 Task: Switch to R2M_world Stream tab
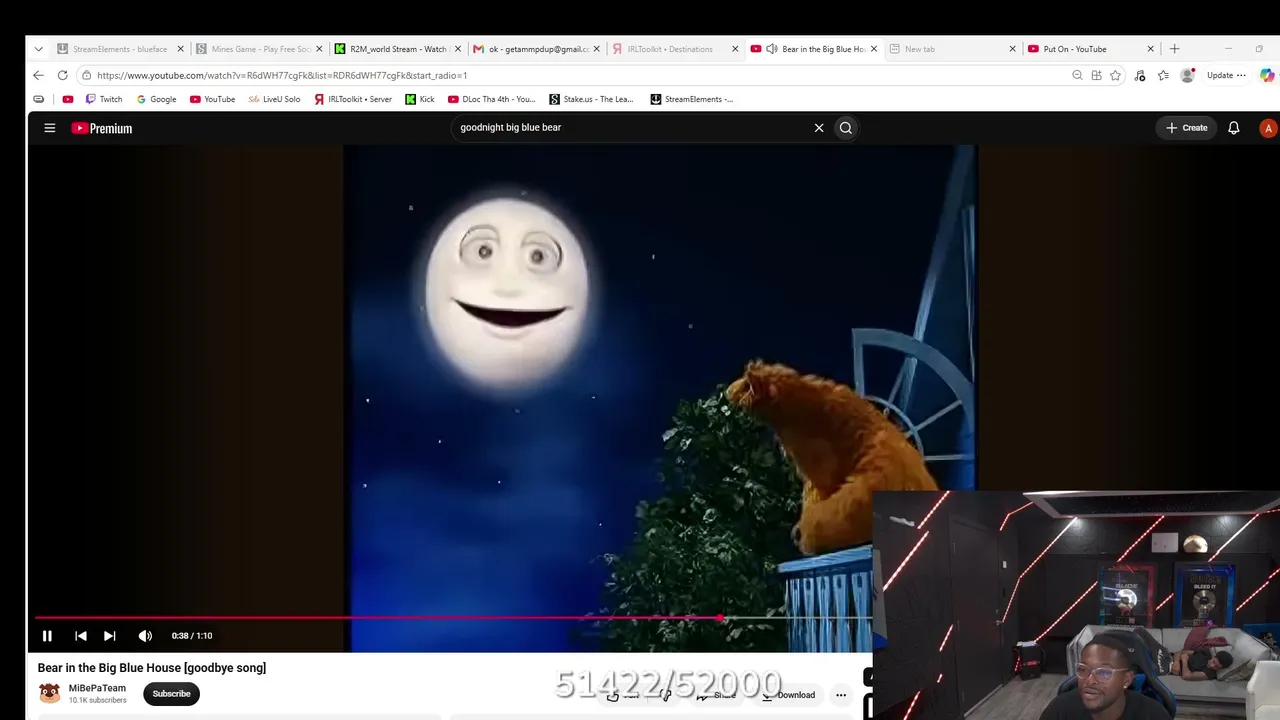[x=398, y=49]
